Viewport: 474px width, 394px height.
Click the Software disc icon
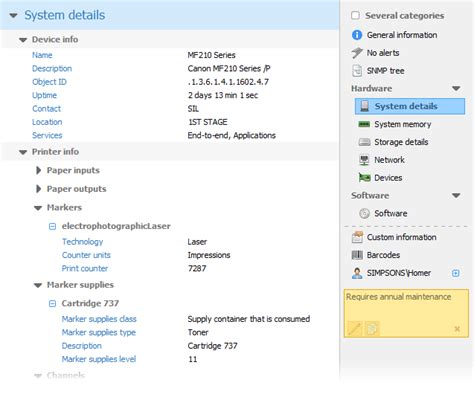click(x=364, y=213)
